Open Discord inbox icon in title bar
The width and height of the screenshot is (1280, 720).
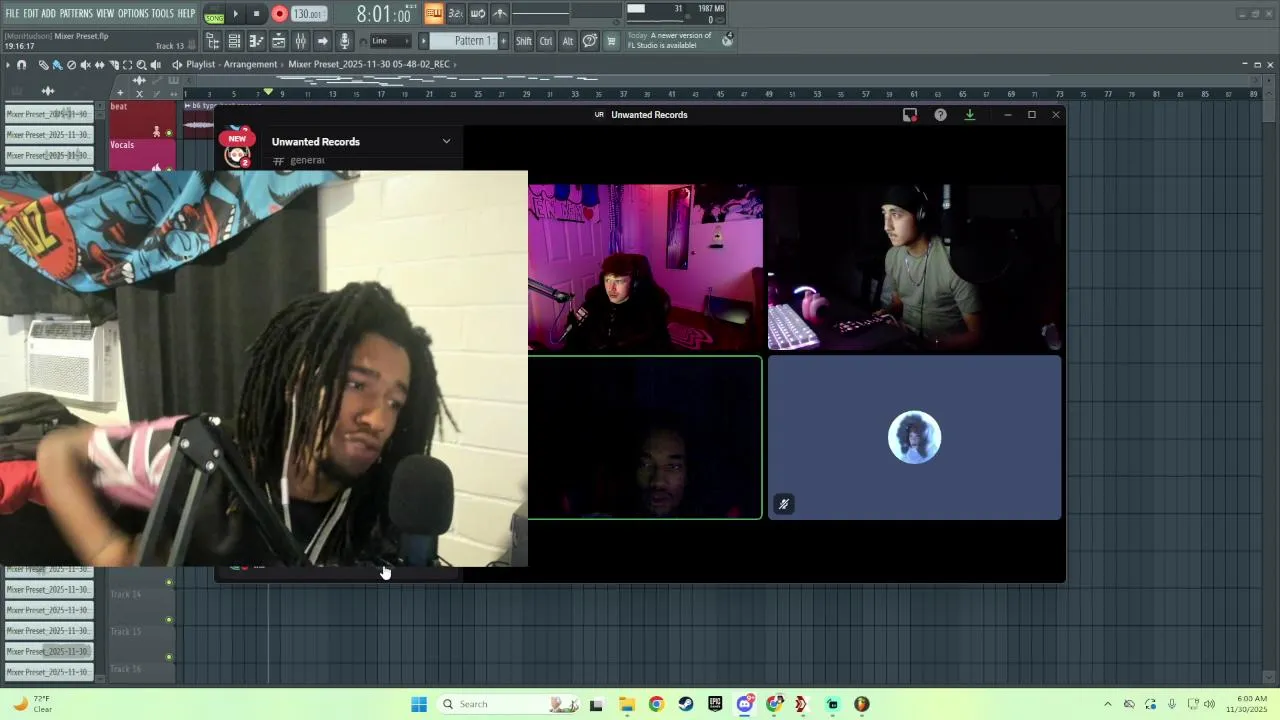point(910,115)
